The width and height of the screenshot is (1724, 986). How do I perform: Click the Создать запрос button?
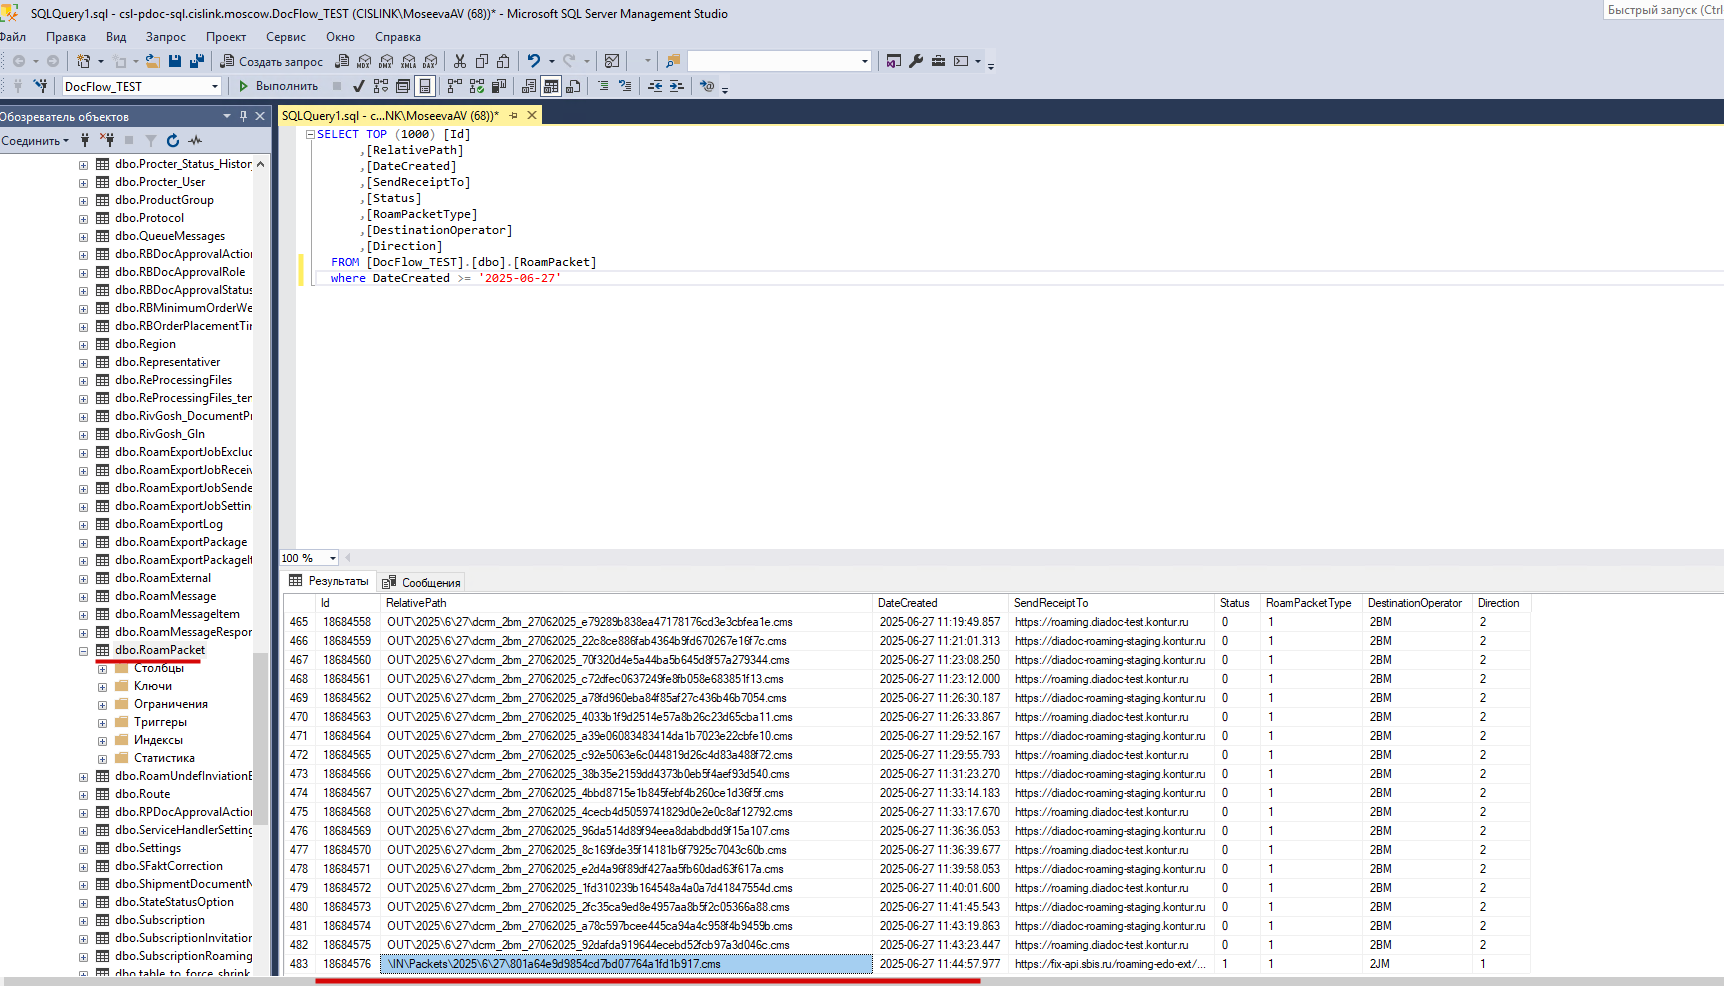(x=271, y=61)
